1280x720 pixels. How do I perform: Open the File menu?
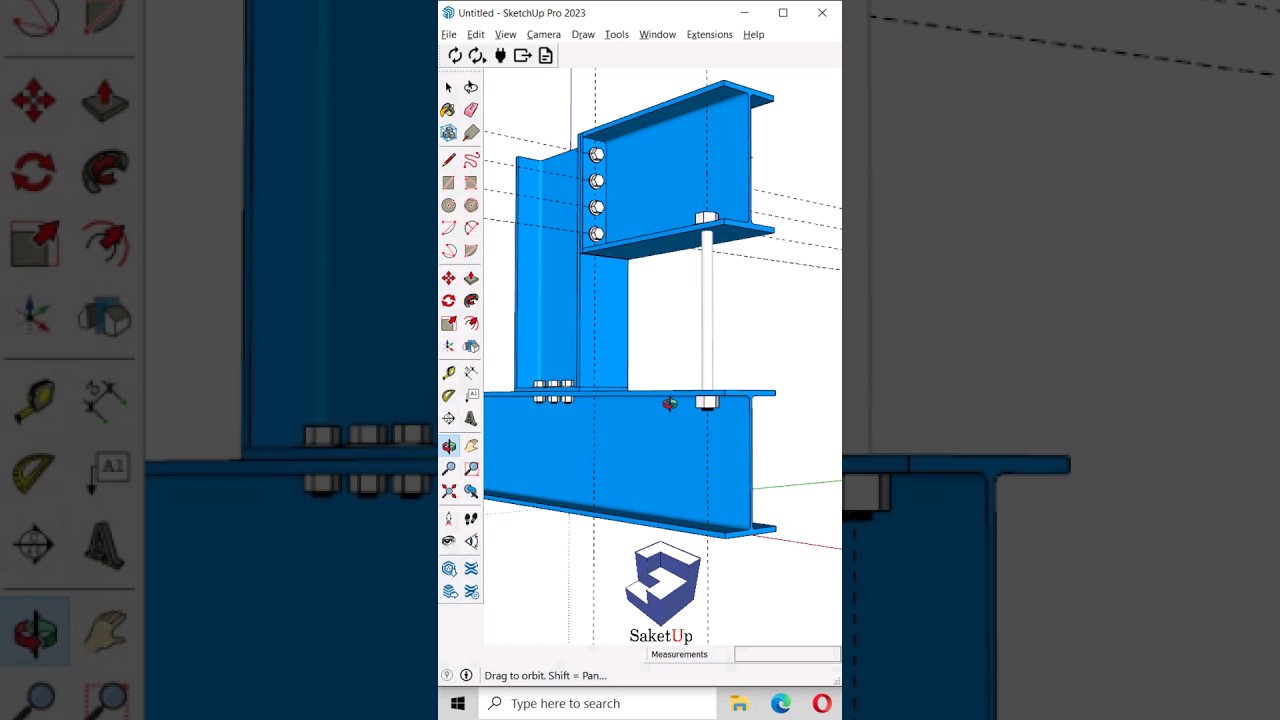[449, 34]
